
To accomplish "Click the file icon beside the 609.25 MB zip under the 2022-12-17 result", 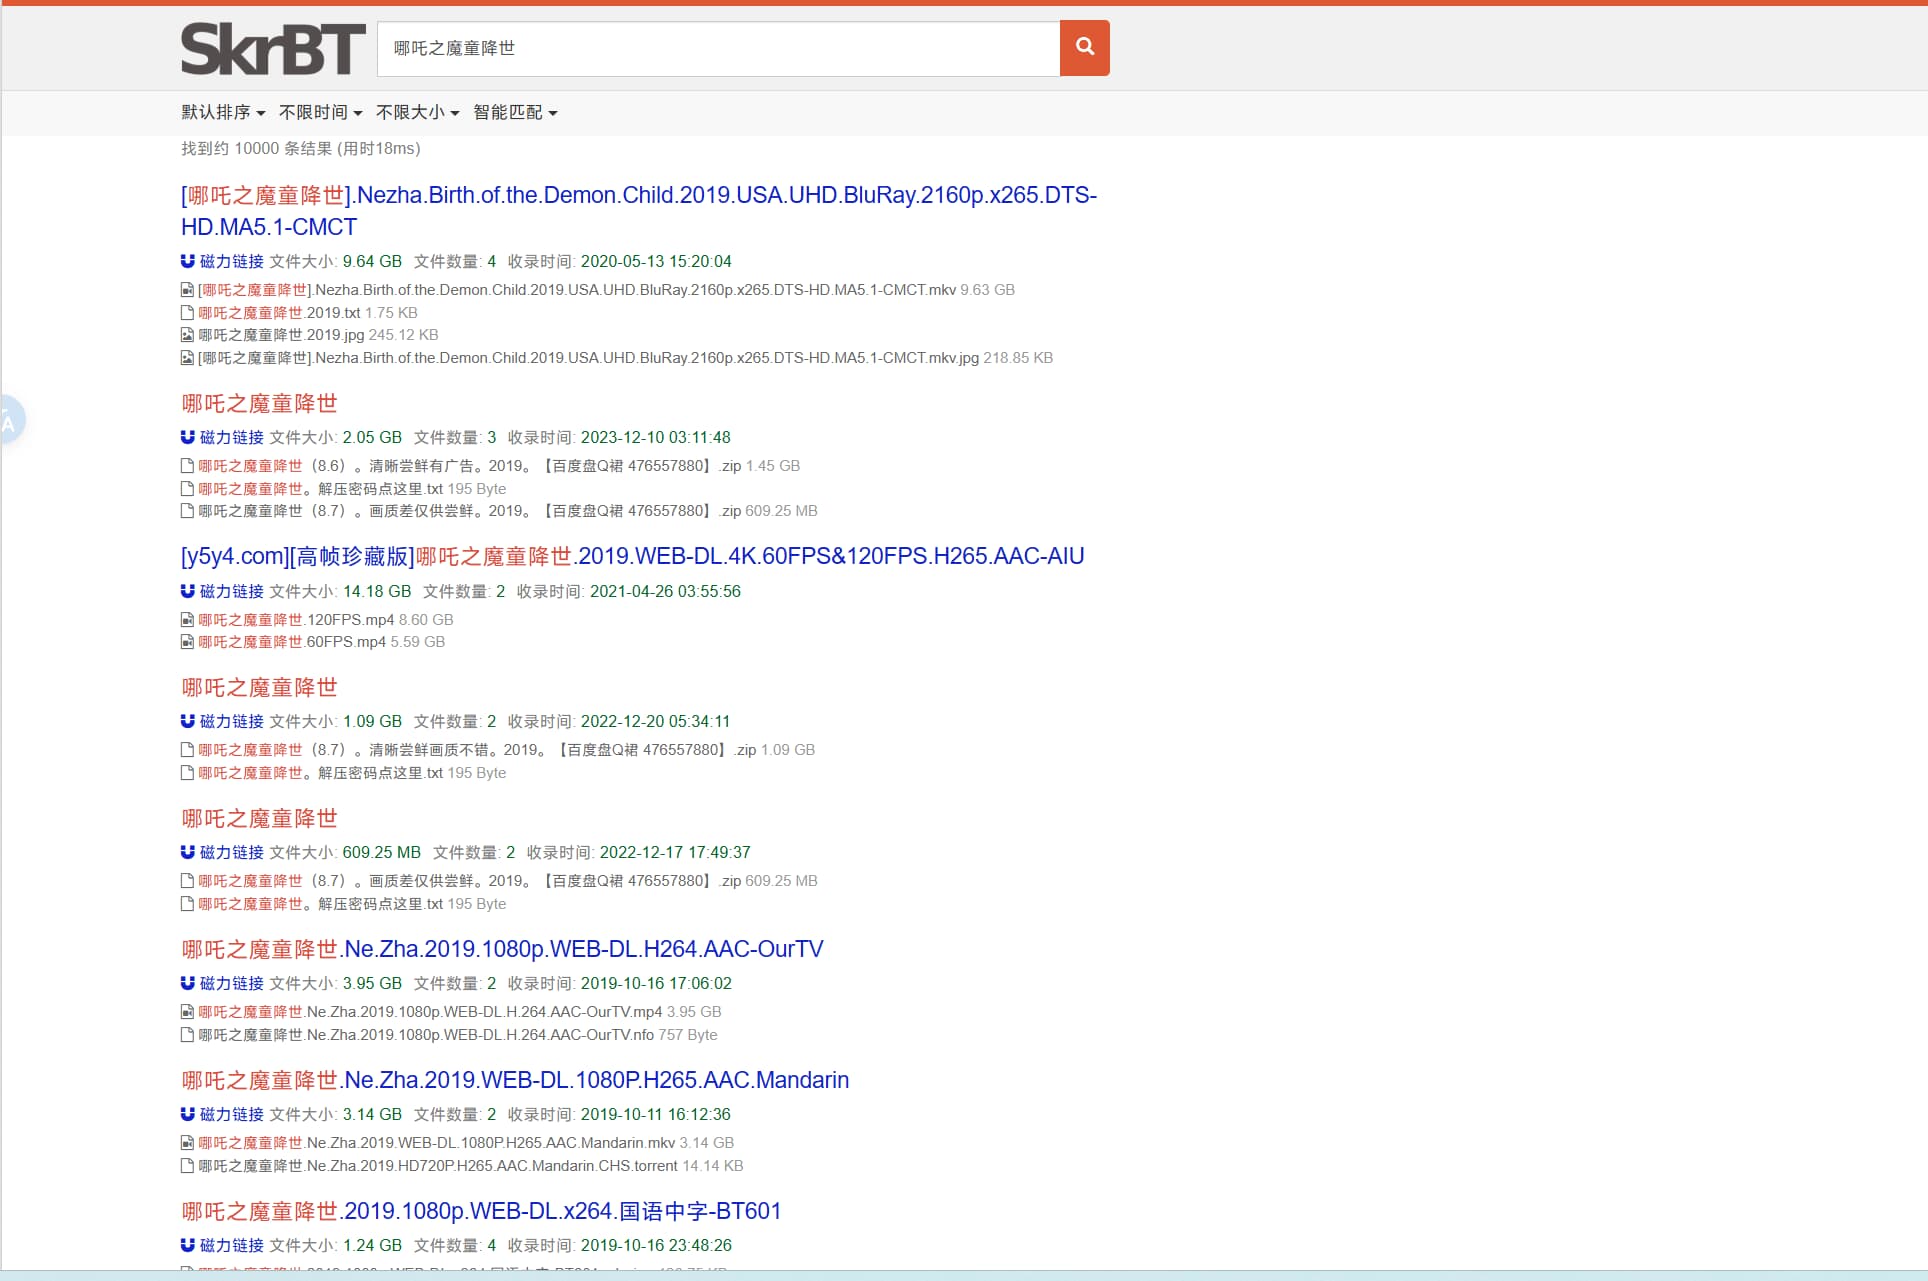I will pyautogui.click(x=187, y=881).
